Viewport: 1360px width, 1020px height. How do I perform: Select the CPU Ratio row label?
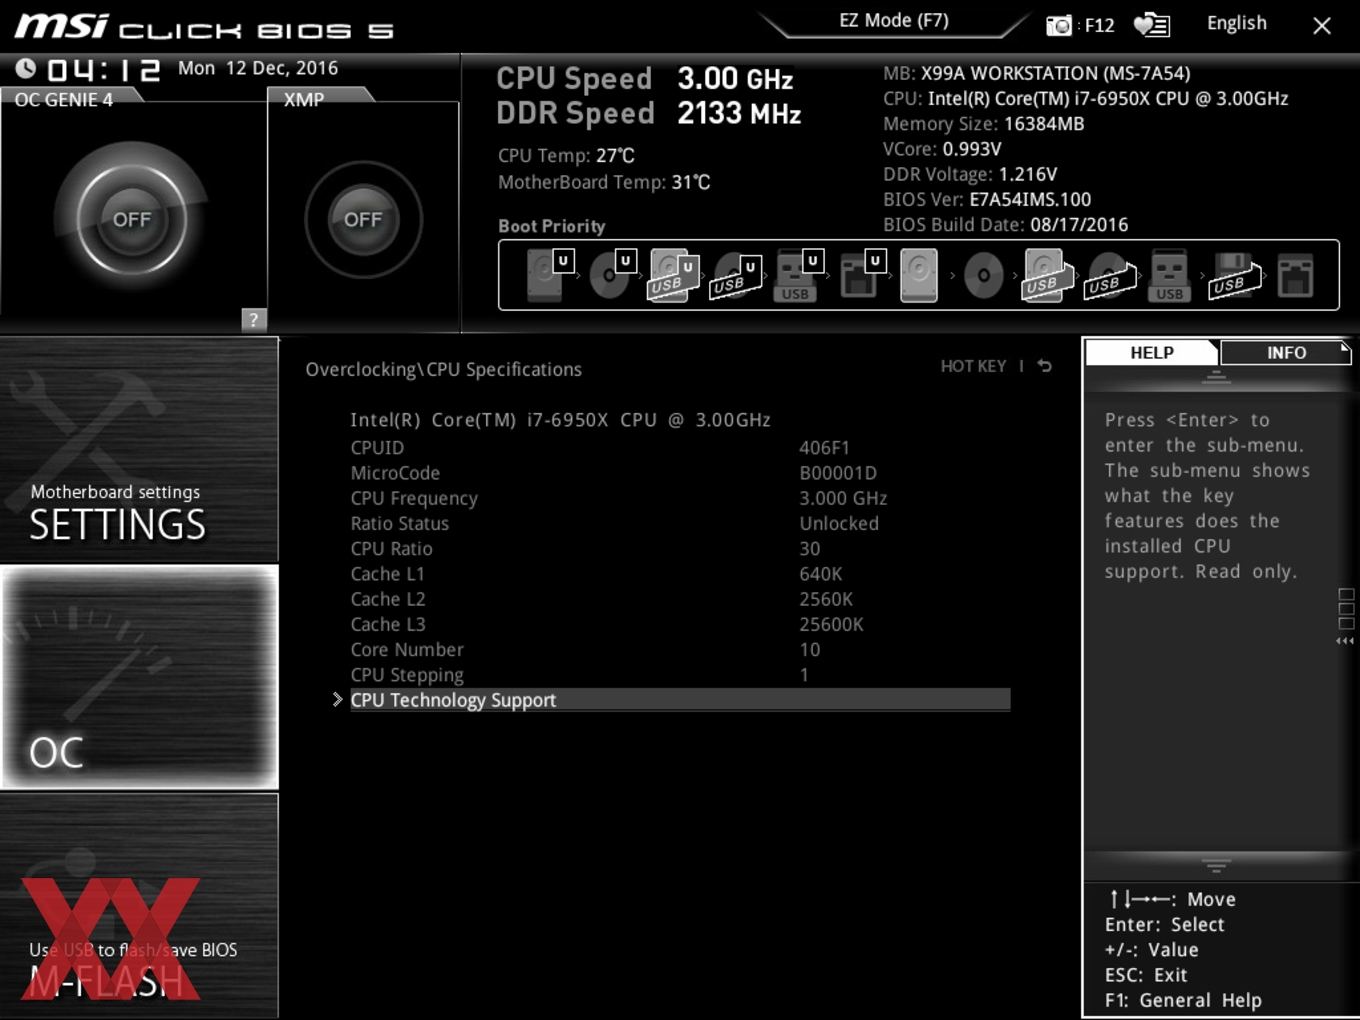[x=391, y=549]
